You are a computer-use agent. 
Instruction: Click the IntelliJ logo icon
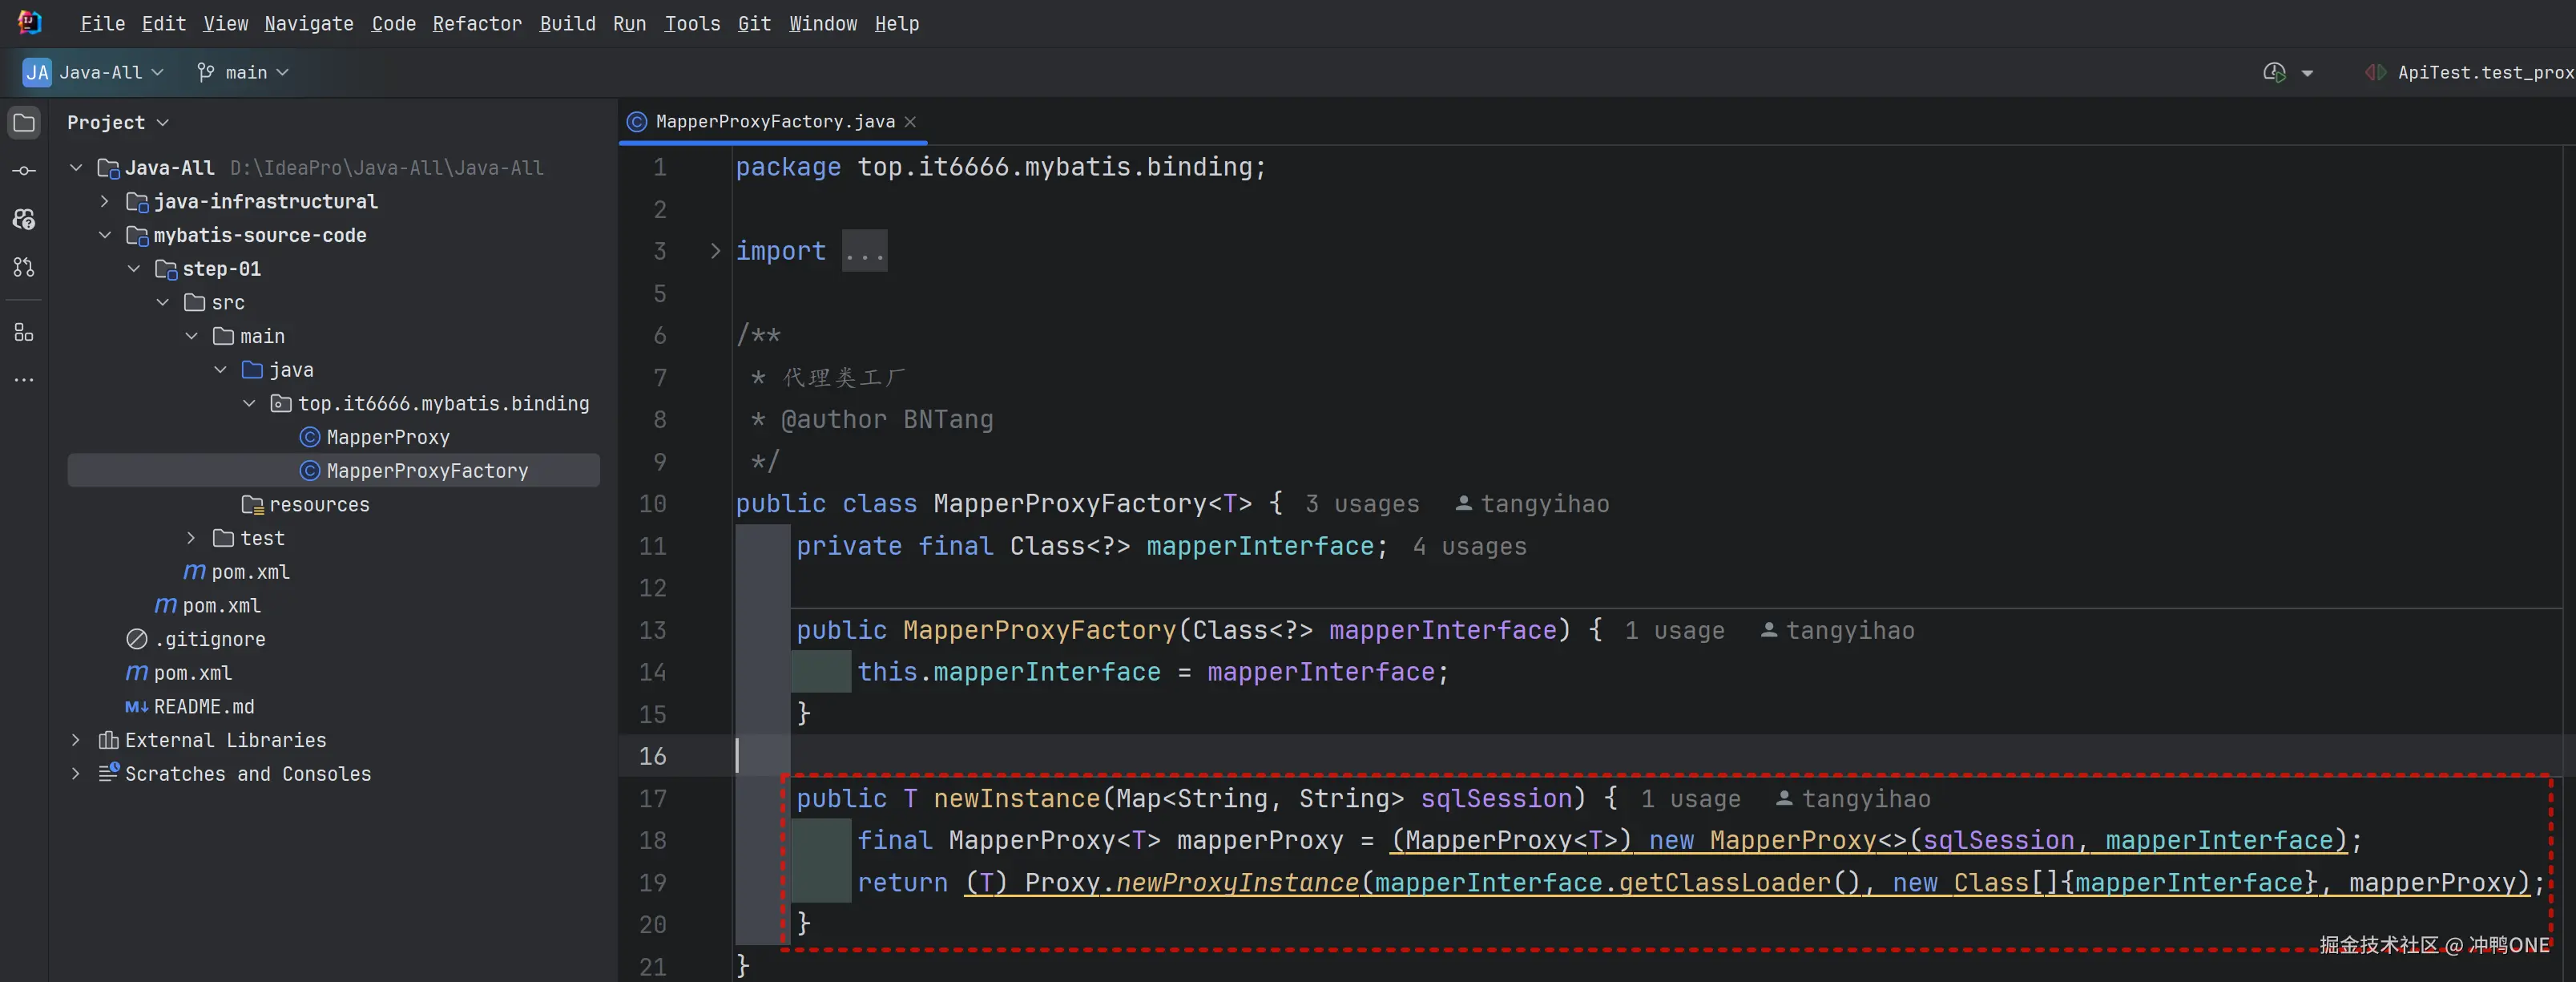(x=30, y=23)
